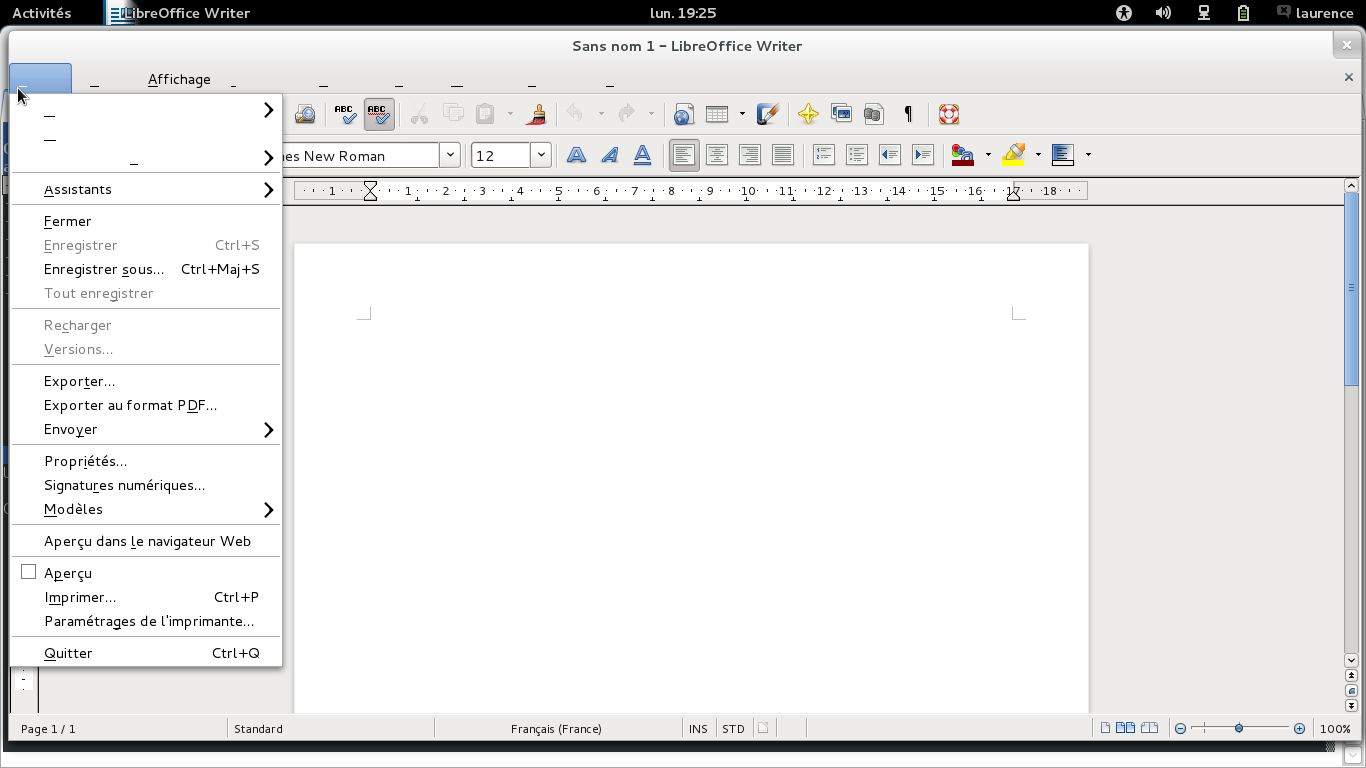Viewport: 1366px width, 768px height.
Task: Toggle italic formatting
Action: (x=609, y=155)
